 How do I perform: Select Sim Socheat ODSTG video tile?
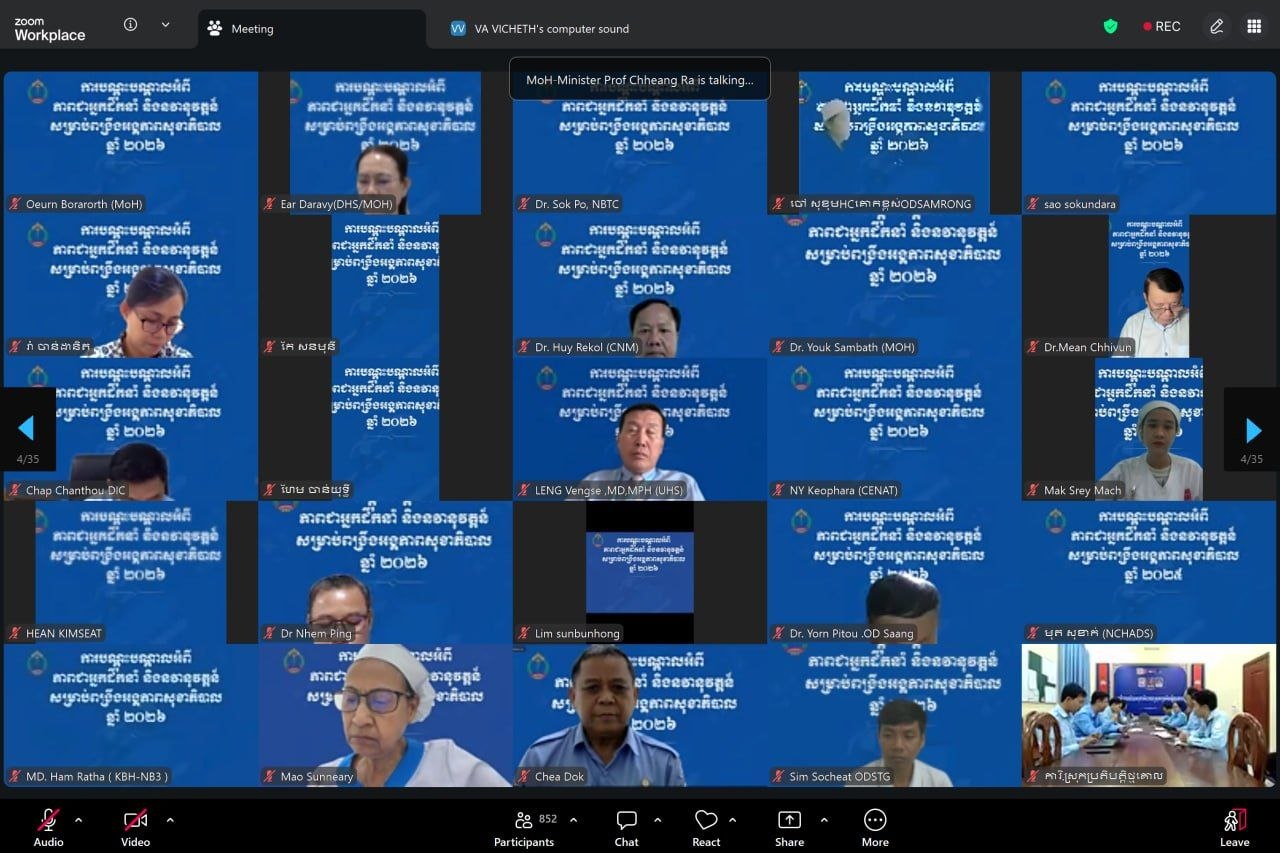[894, 715]
